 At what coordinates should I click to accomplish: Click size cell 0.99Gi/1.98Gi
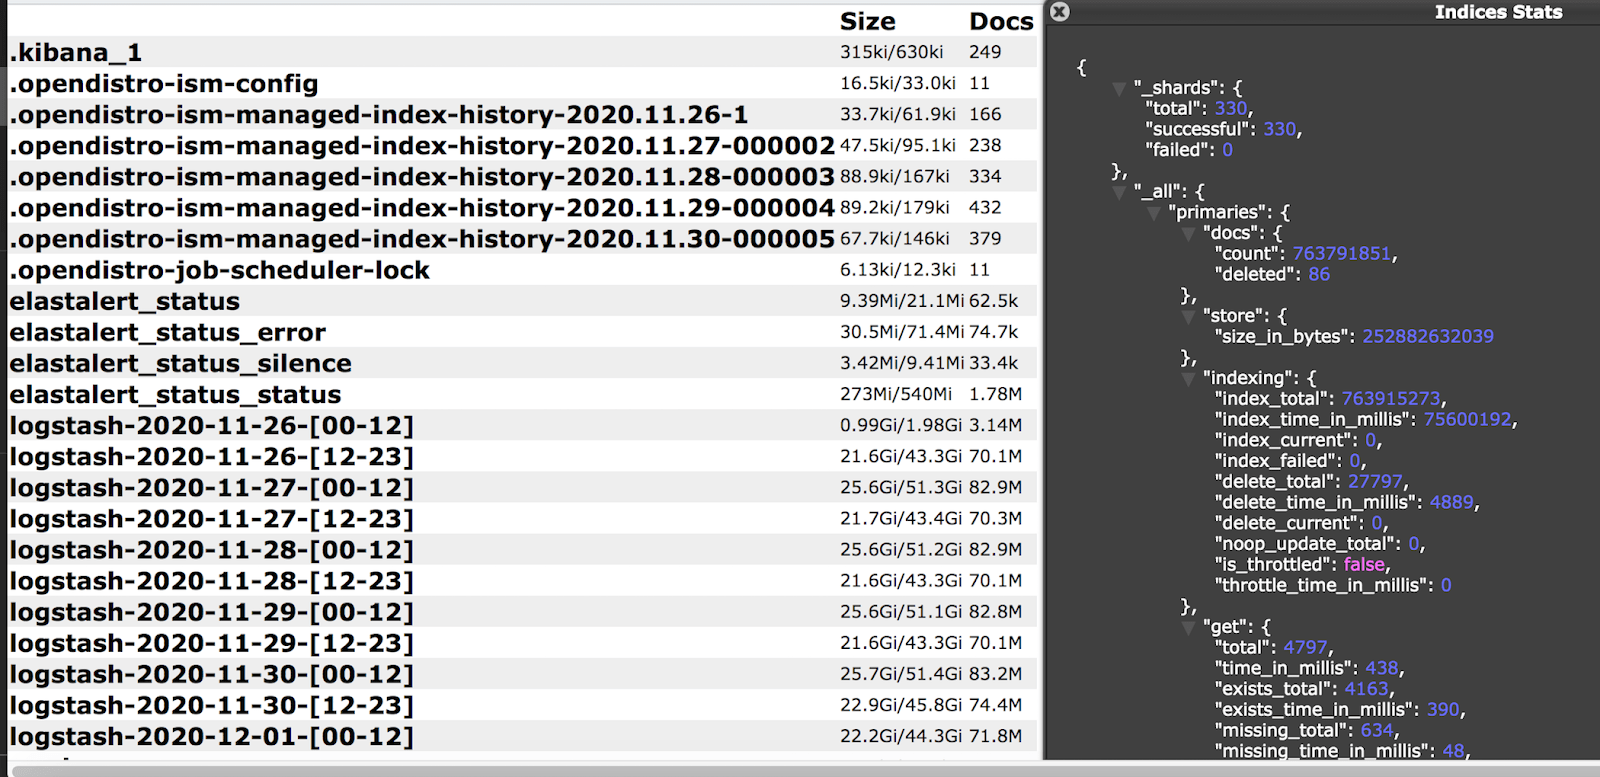[x=901, y=425]
